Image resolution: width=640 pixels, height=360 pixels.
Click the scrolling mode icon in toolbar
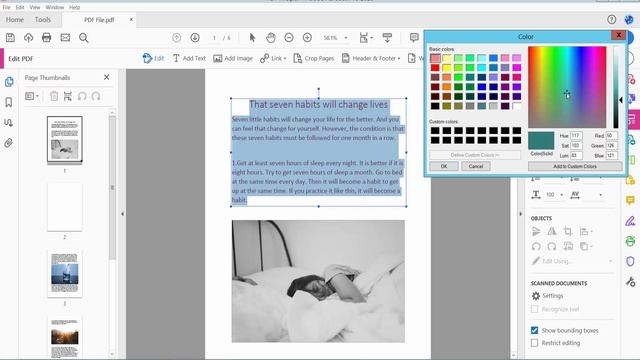pyautogui.click(x=387, y=38)
